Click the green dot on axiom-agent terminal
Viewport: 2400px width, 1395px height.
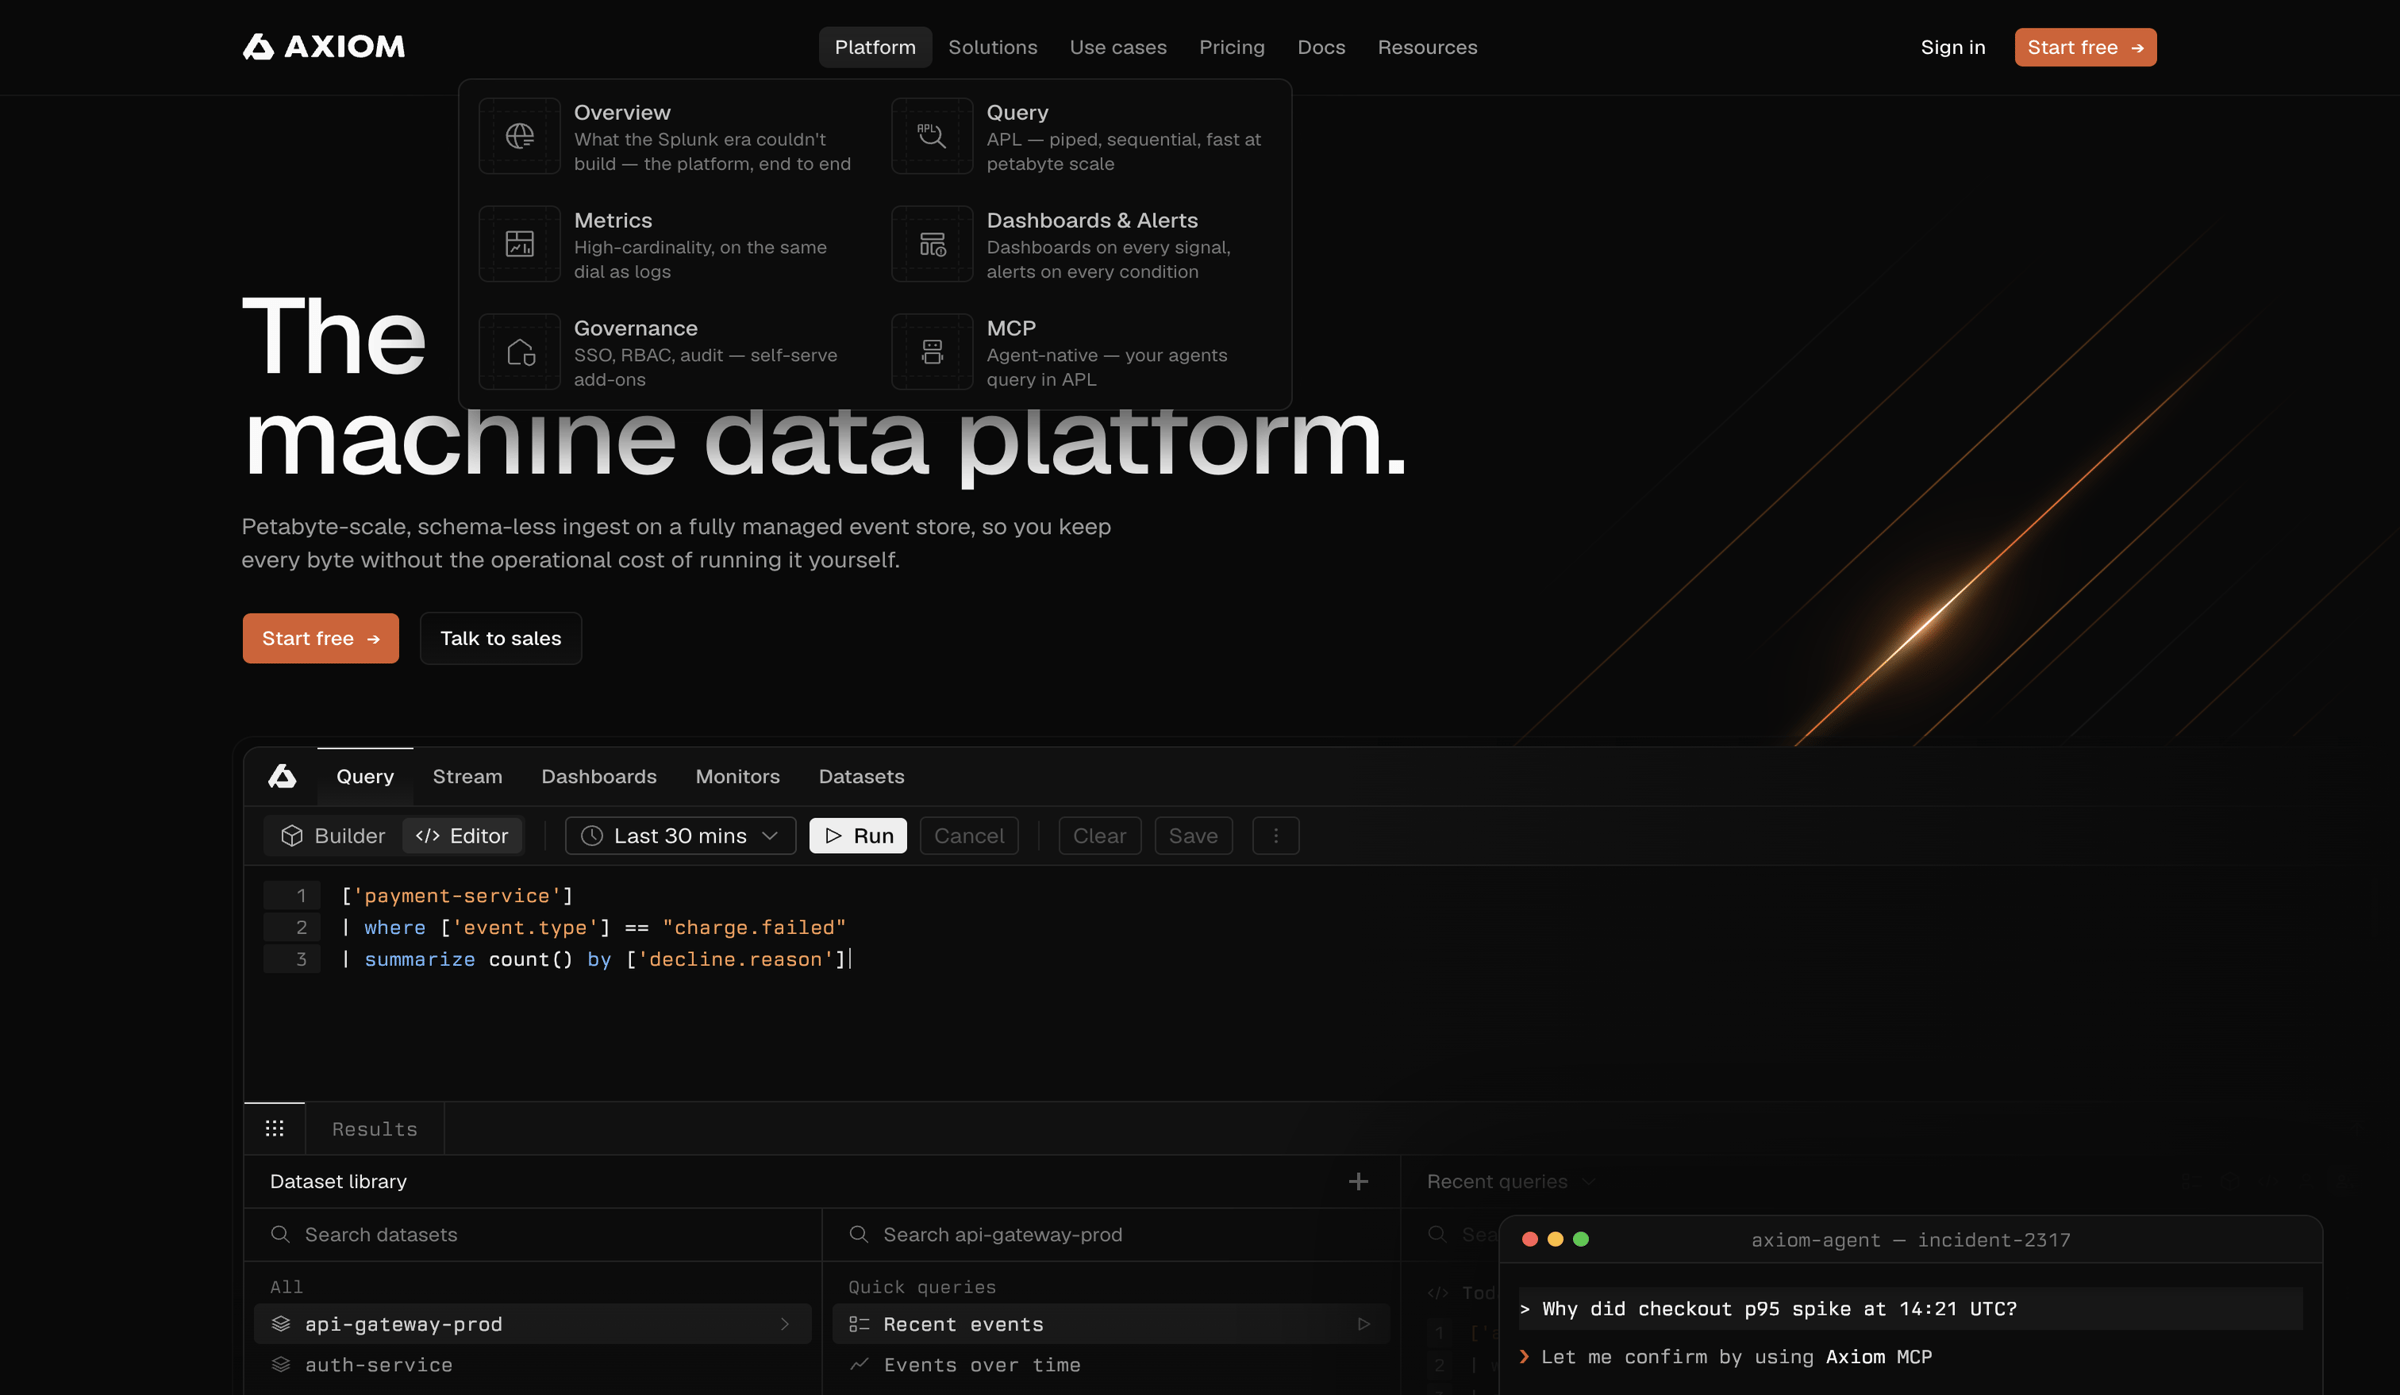coord(1581,1240)
